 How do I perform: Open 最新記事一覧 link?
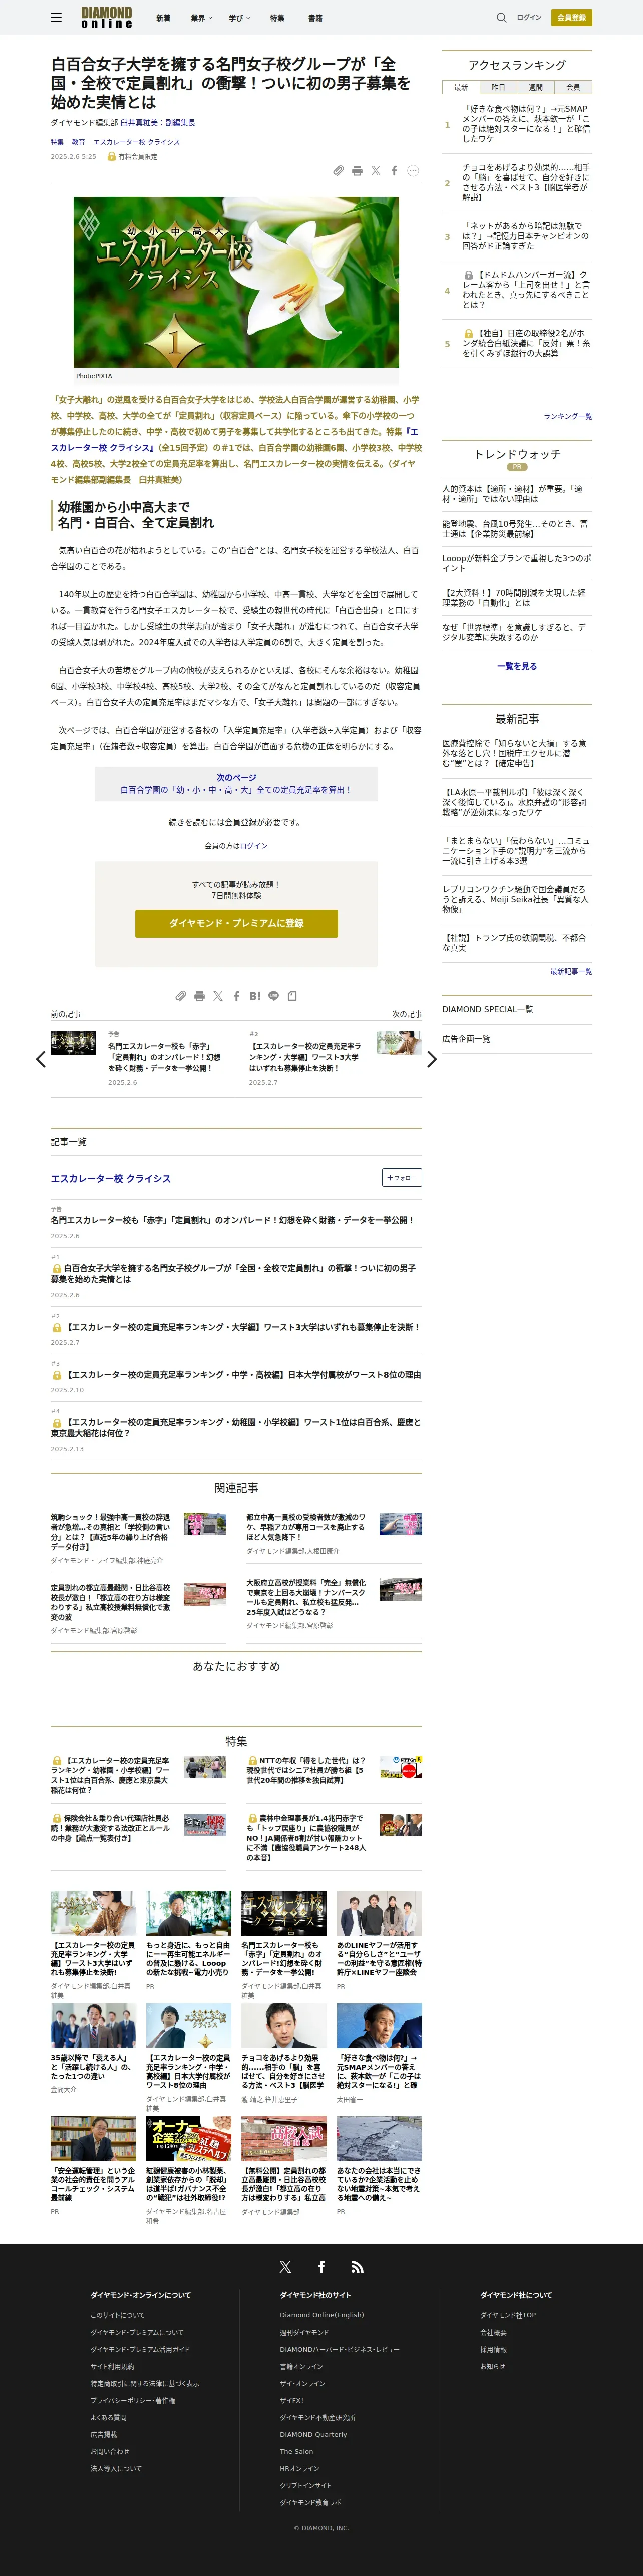pos(571,971)
